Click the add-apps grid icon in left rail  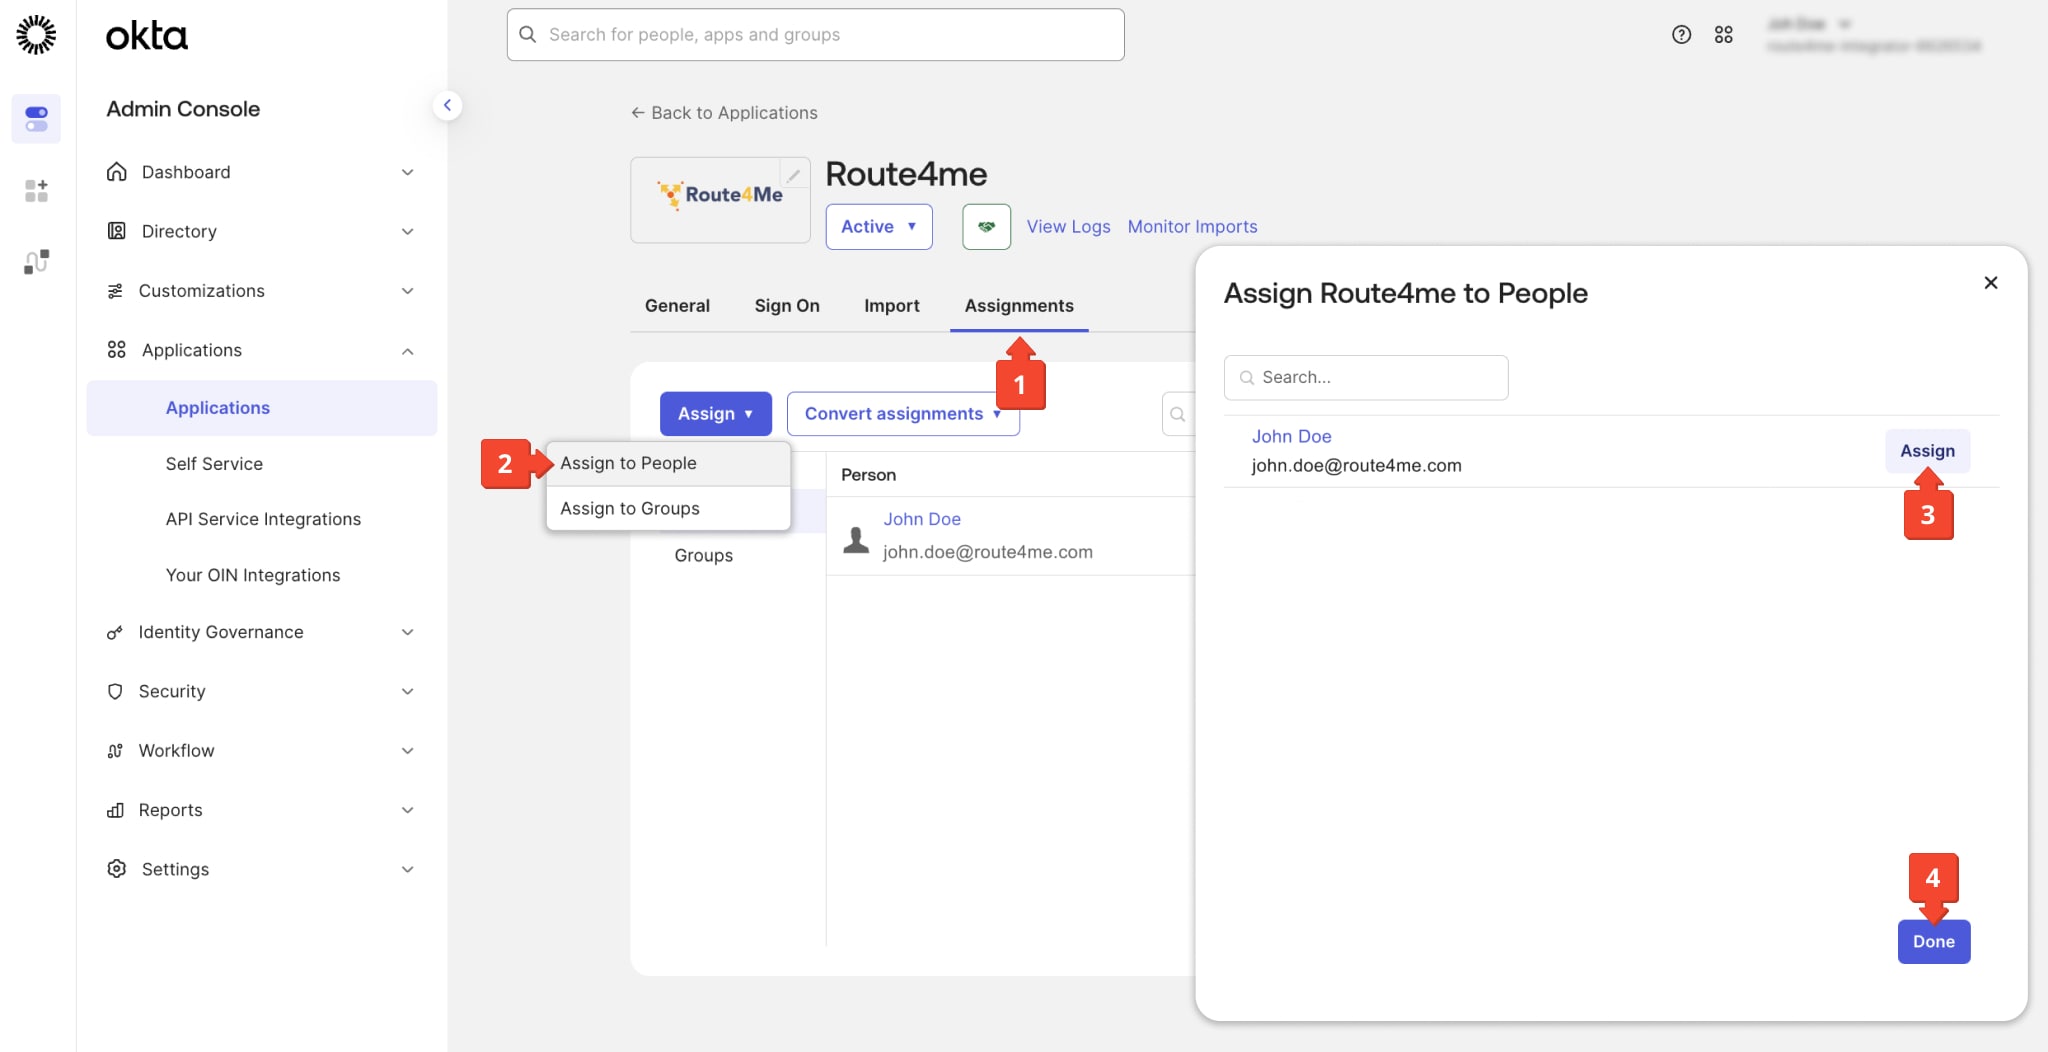(x=36, y=190)
